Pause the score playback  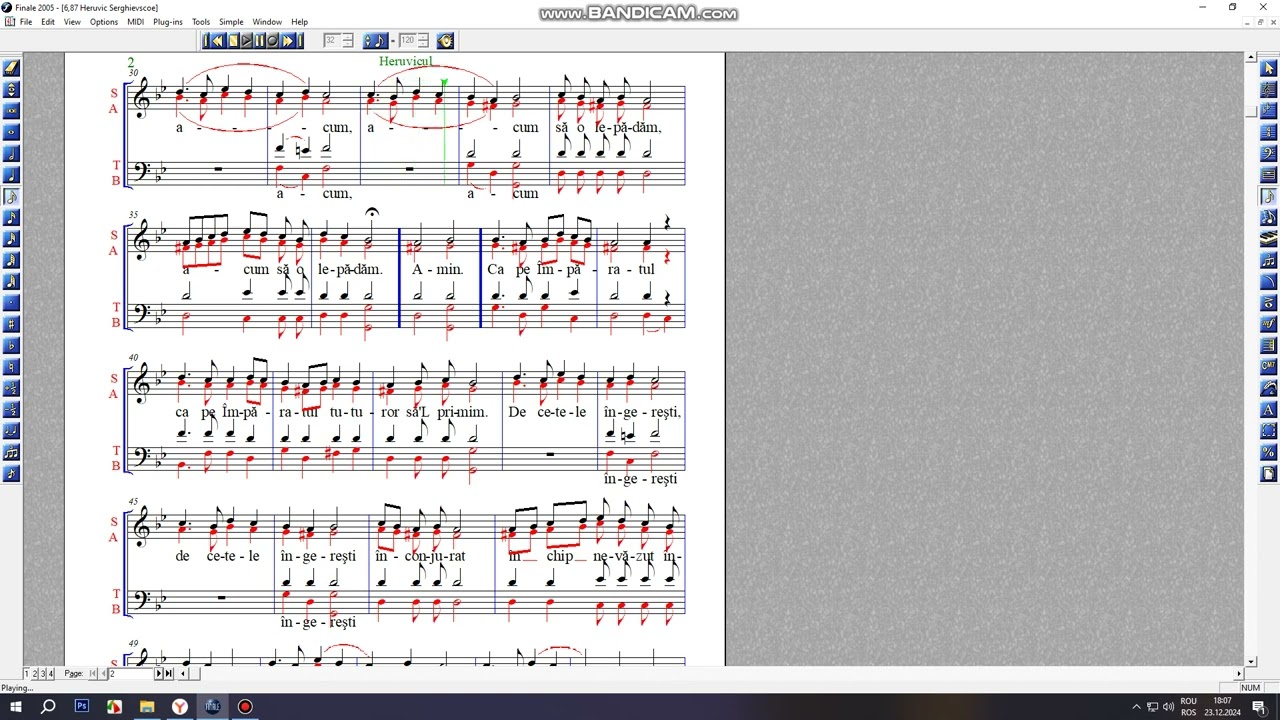260,41
